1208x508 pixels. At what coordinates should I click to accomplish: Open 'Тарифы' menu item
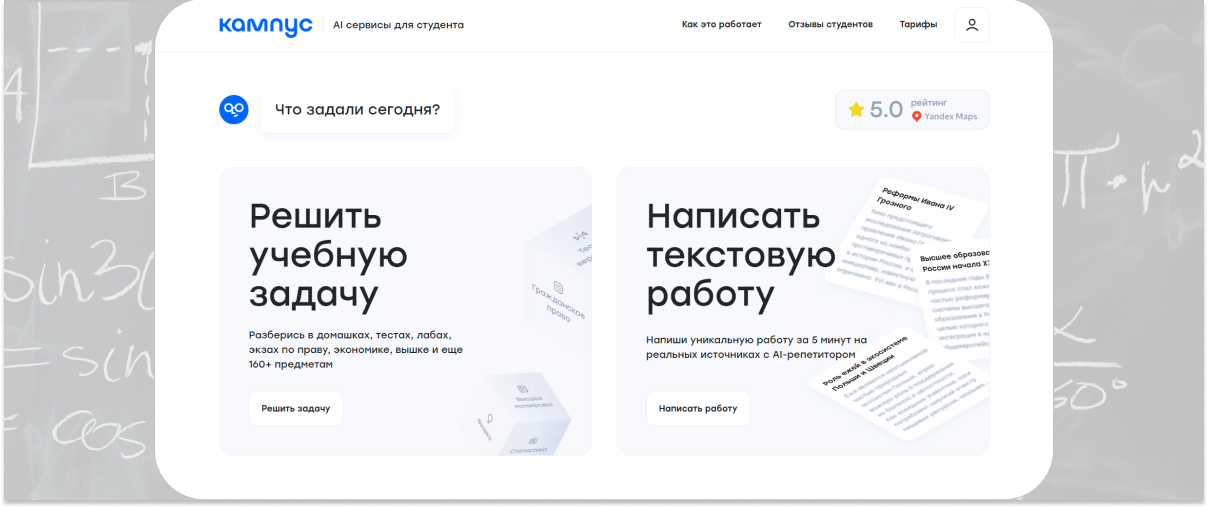pos(918,25)
